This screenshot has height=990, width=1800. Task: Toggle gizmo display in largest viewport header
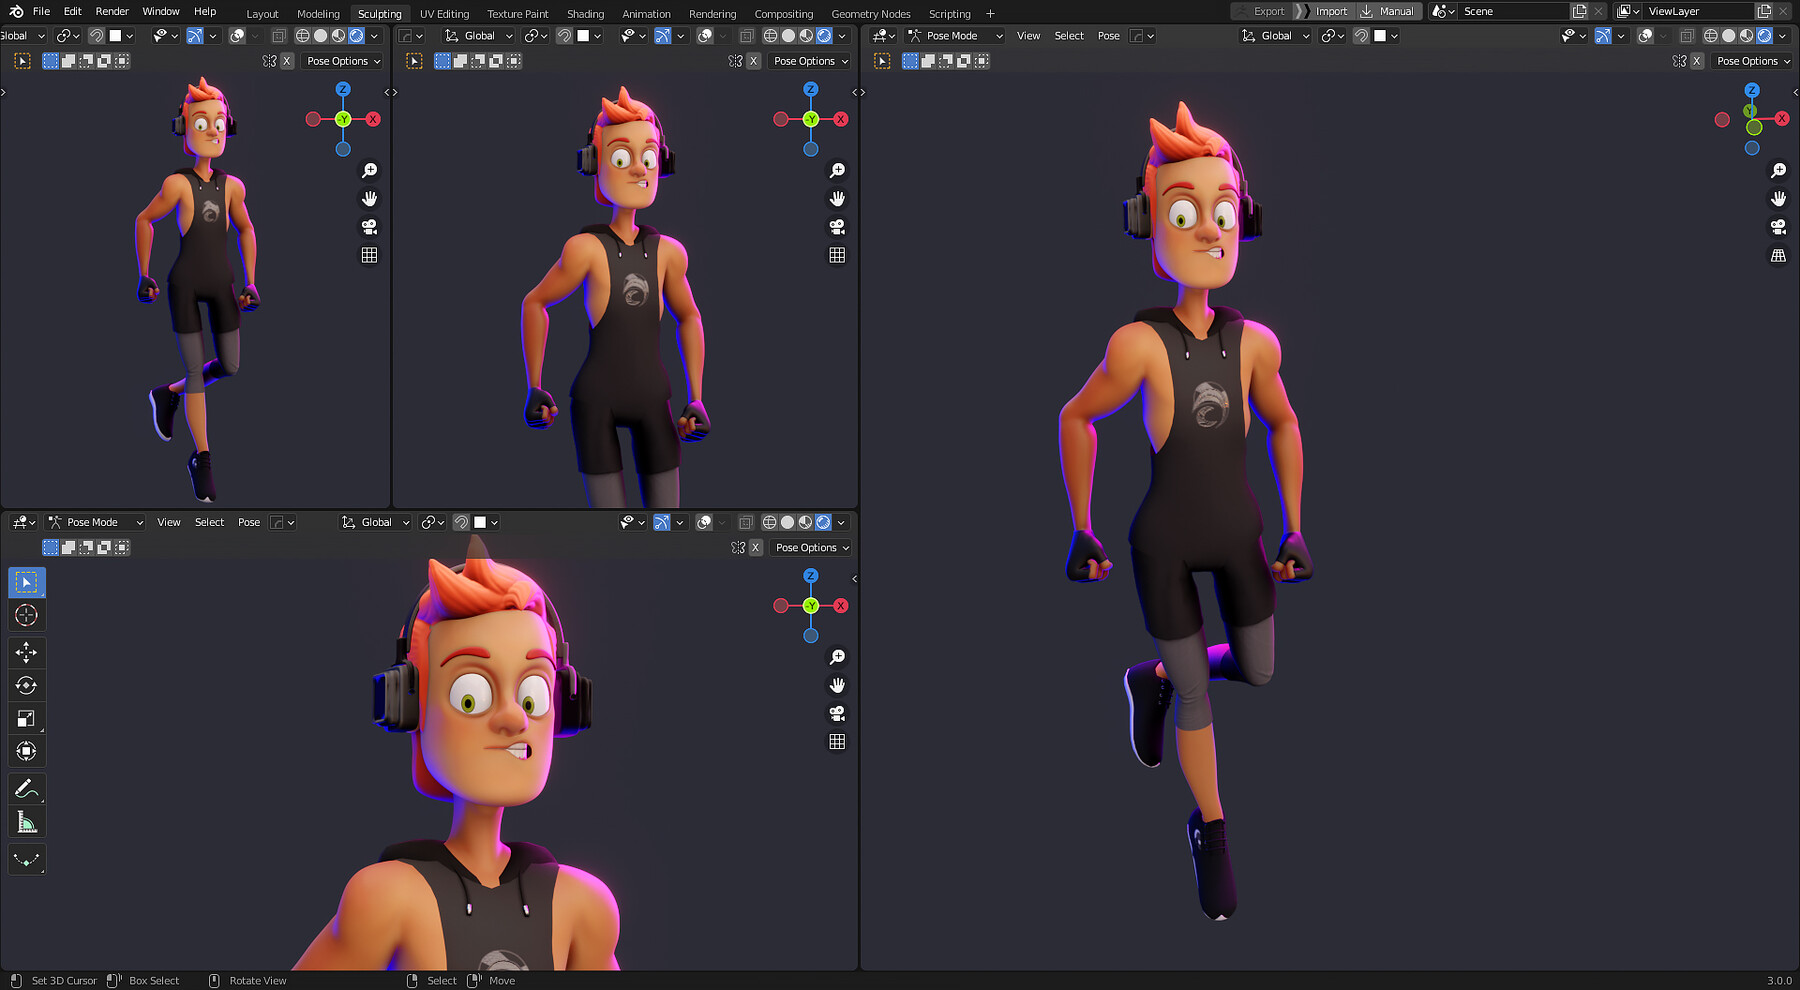pos(1603,36)
